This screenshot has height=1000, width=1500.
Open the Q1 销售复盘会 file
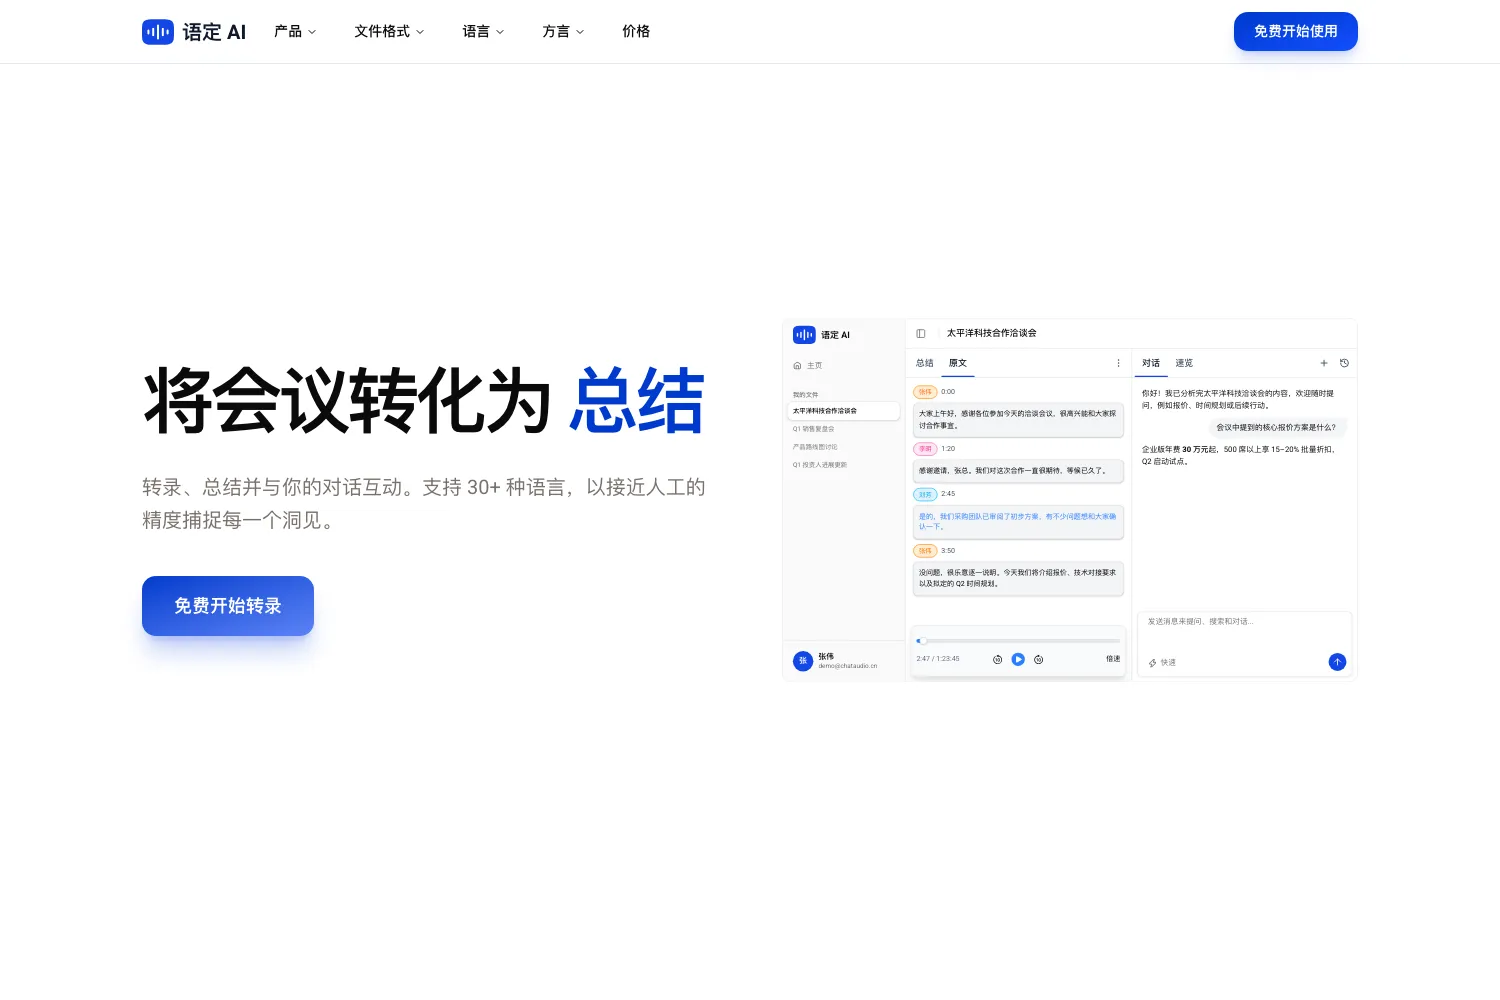814,429
